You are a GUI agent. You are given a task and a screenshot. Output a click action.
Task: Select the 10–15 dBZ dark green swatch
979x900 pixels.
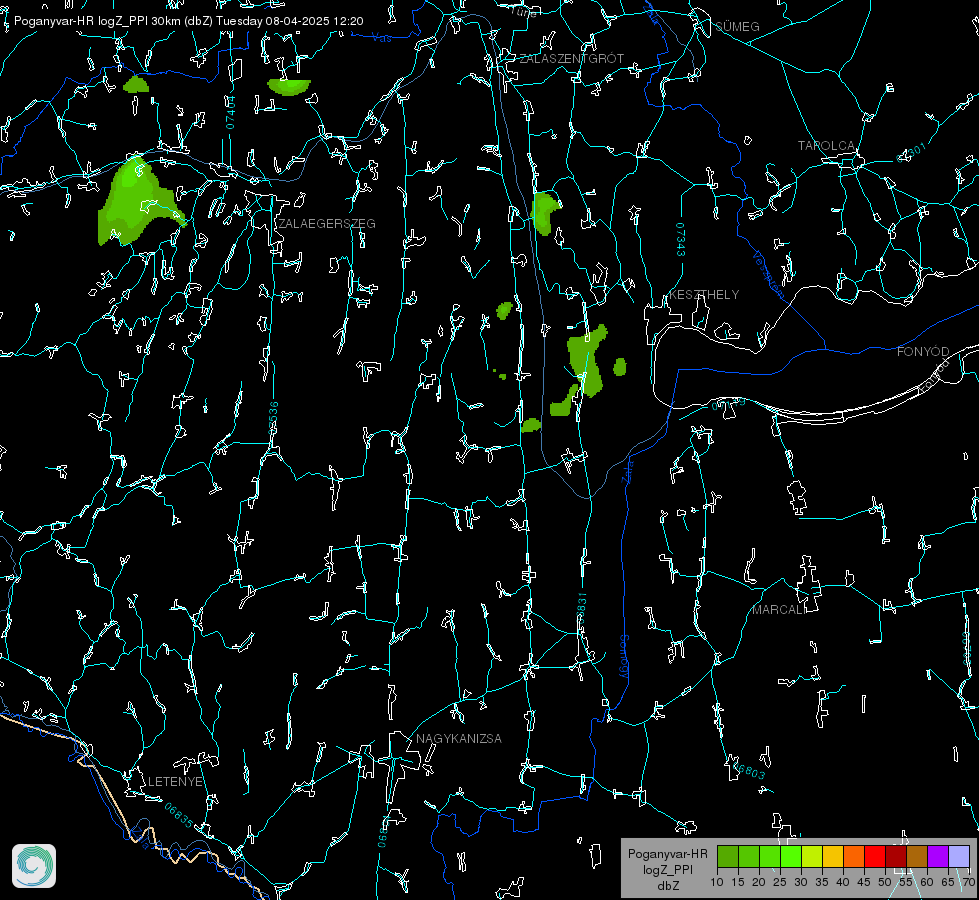point(728,856)
